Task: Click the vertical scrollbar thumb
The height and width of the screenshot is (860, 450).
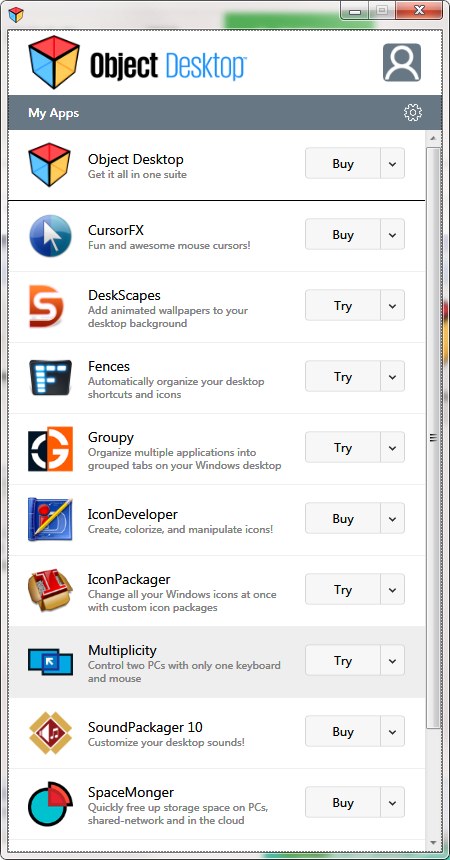Action: click(433, 437)
